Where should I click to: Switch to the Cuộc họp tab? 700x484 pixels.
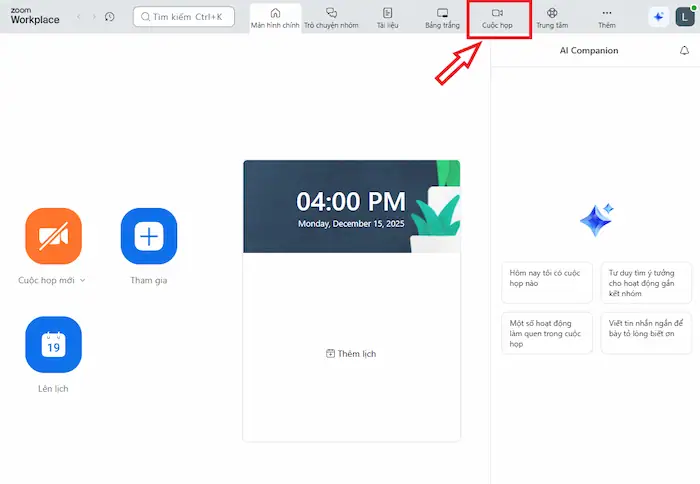coord(497,17)
